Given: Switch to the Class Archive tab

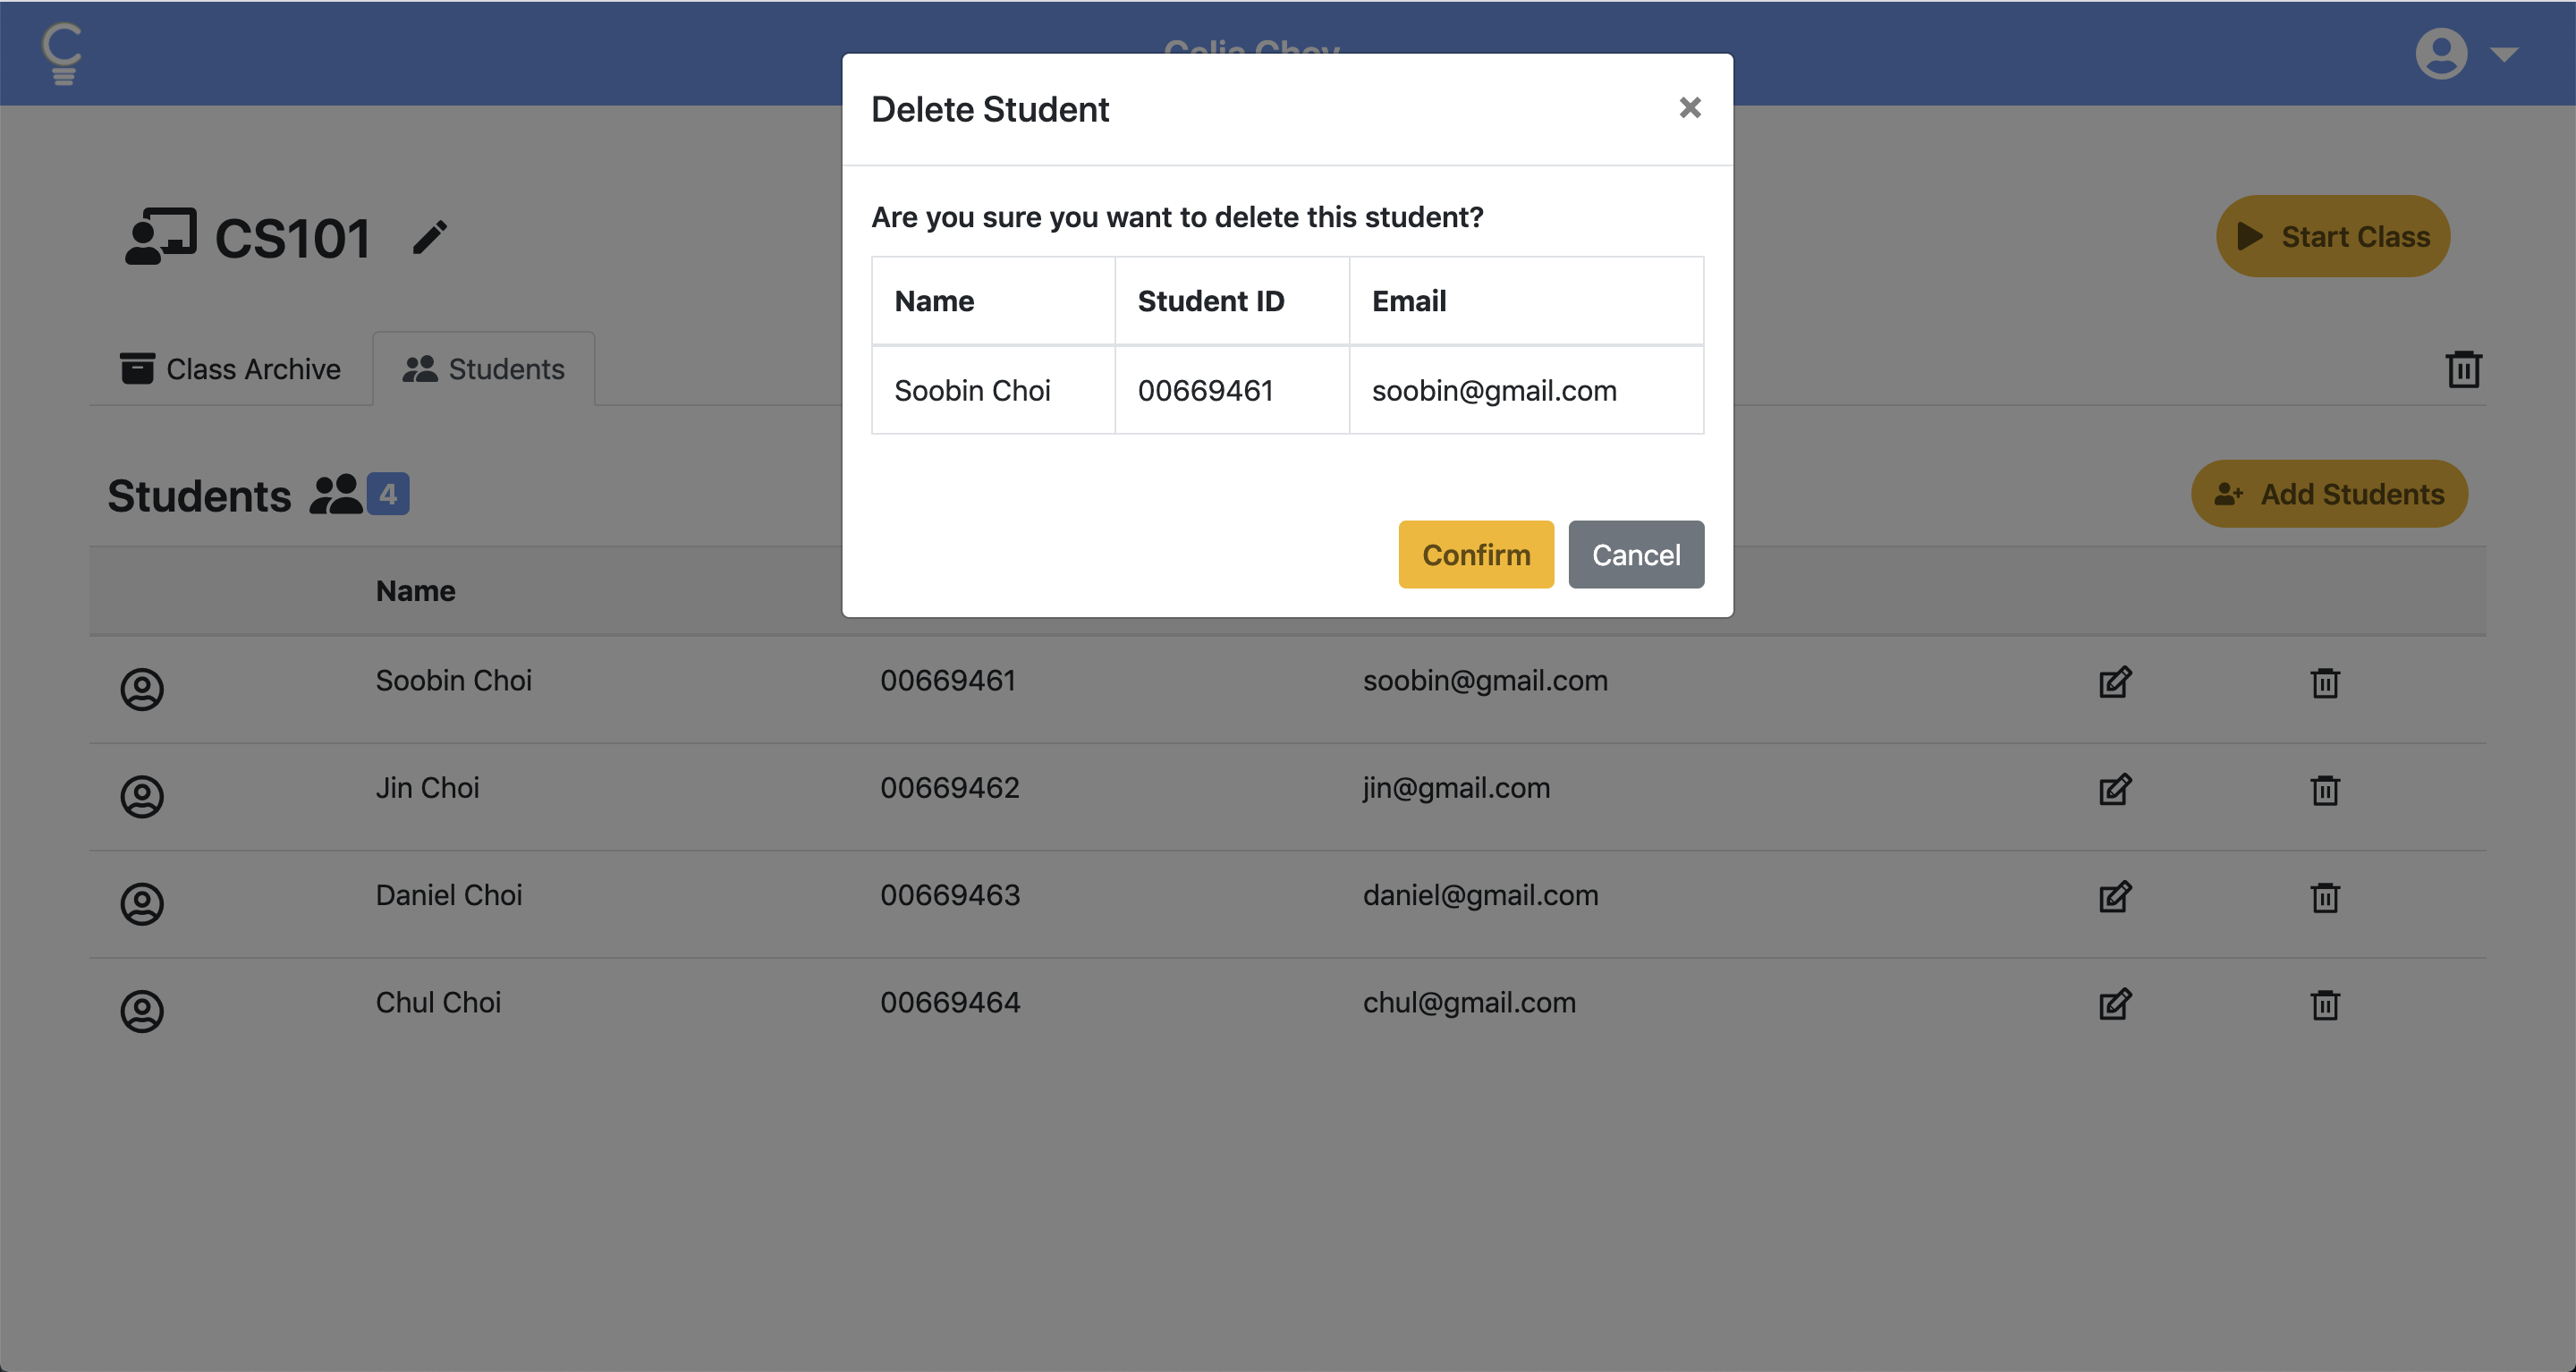Looking at the screenshot, I should coord(231,369).
